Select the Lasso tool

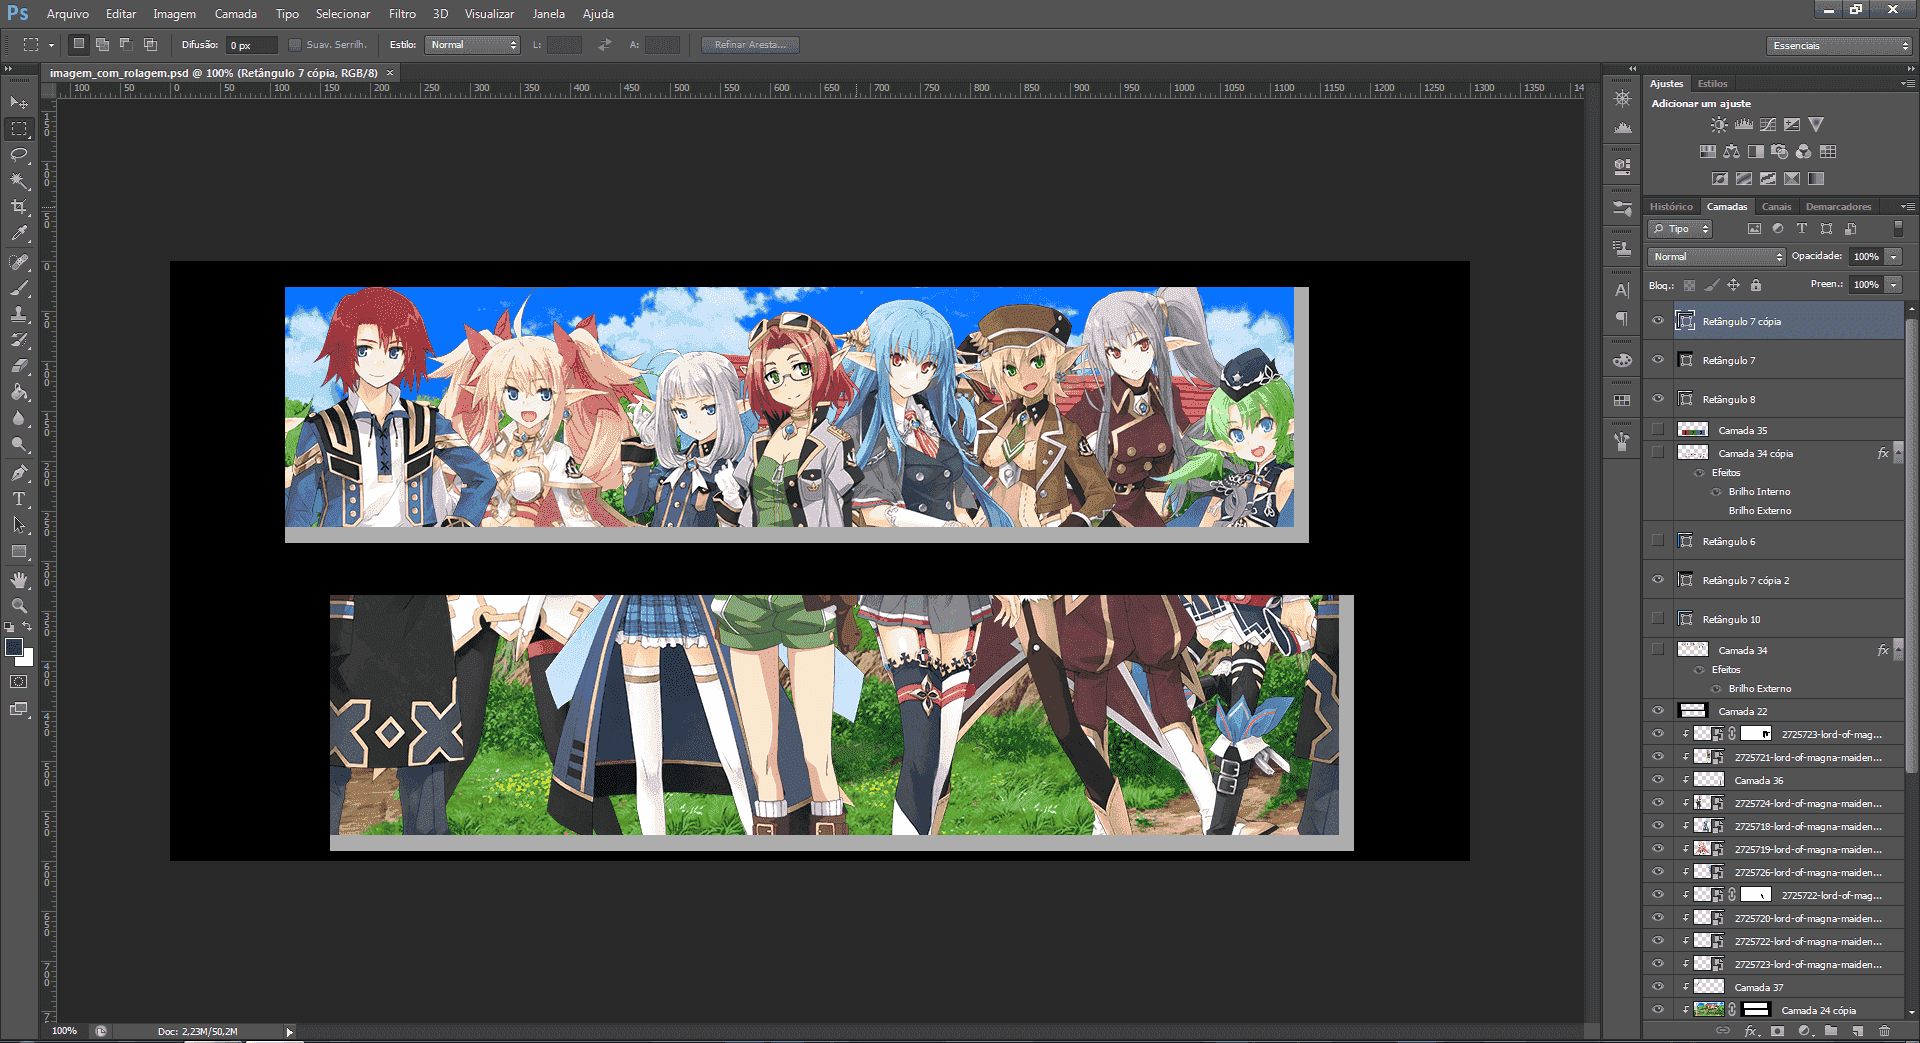(x=19, y=154)
